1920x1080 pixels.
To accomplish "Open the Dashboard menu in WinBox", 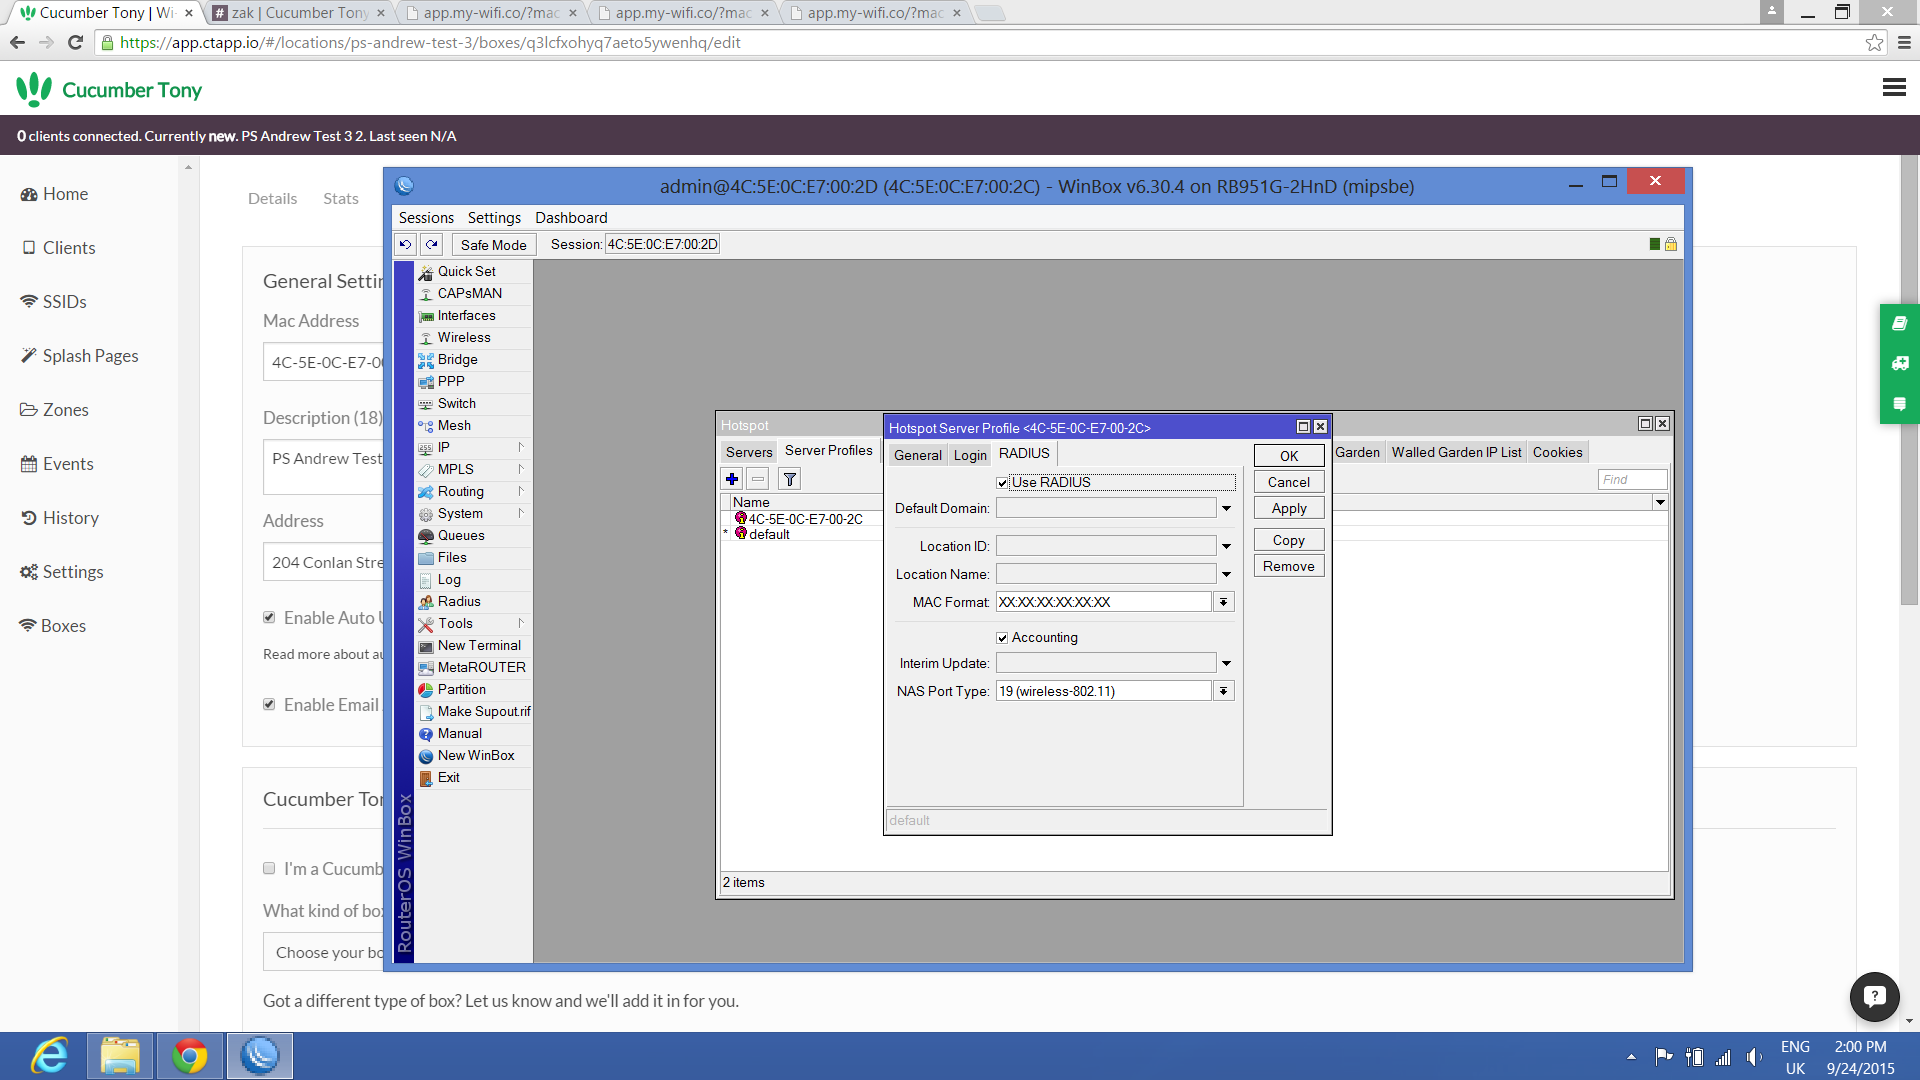I will [x=571, y=217].
